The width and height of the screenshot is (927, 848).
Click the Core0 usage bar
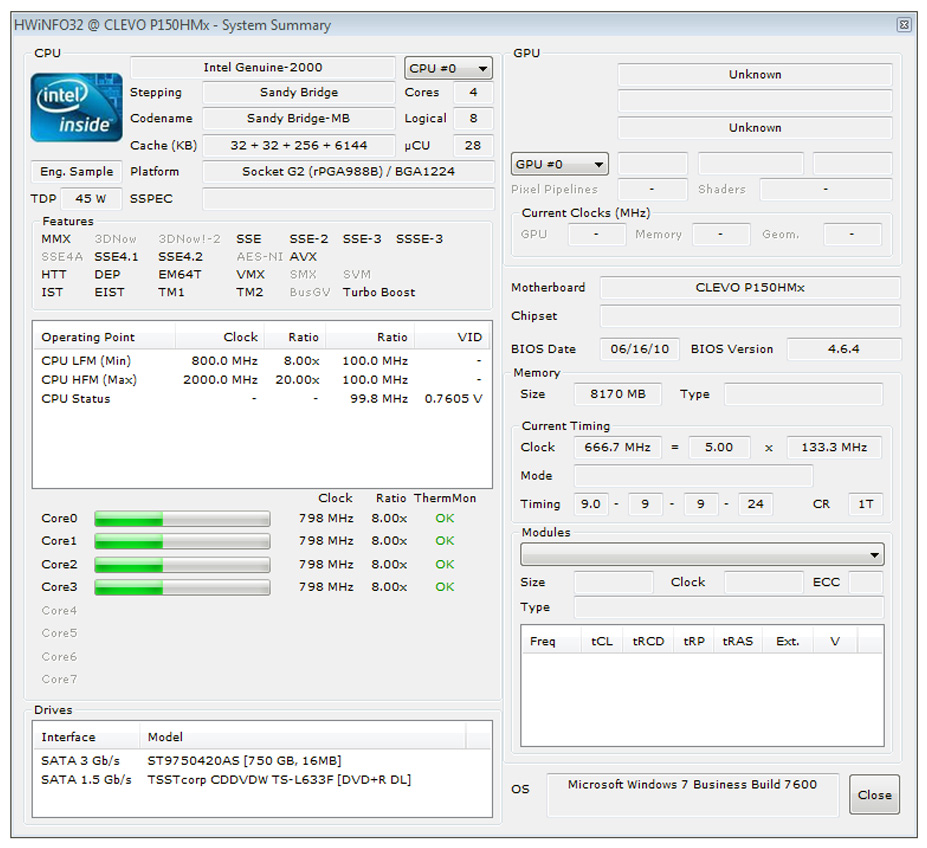pyautogui.click(x=182, y=519)
